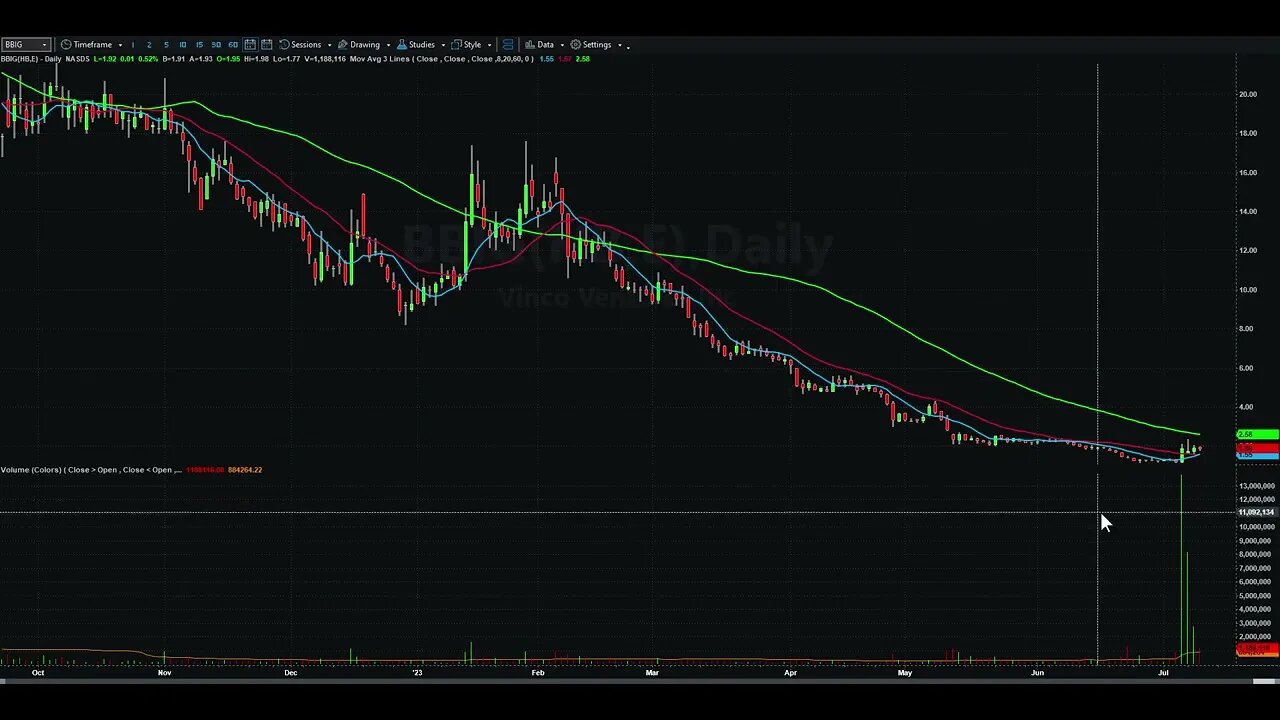Select the 1-minute interval button
Viewport: 1280px width, 720px height.
click(x=133, y=45)
